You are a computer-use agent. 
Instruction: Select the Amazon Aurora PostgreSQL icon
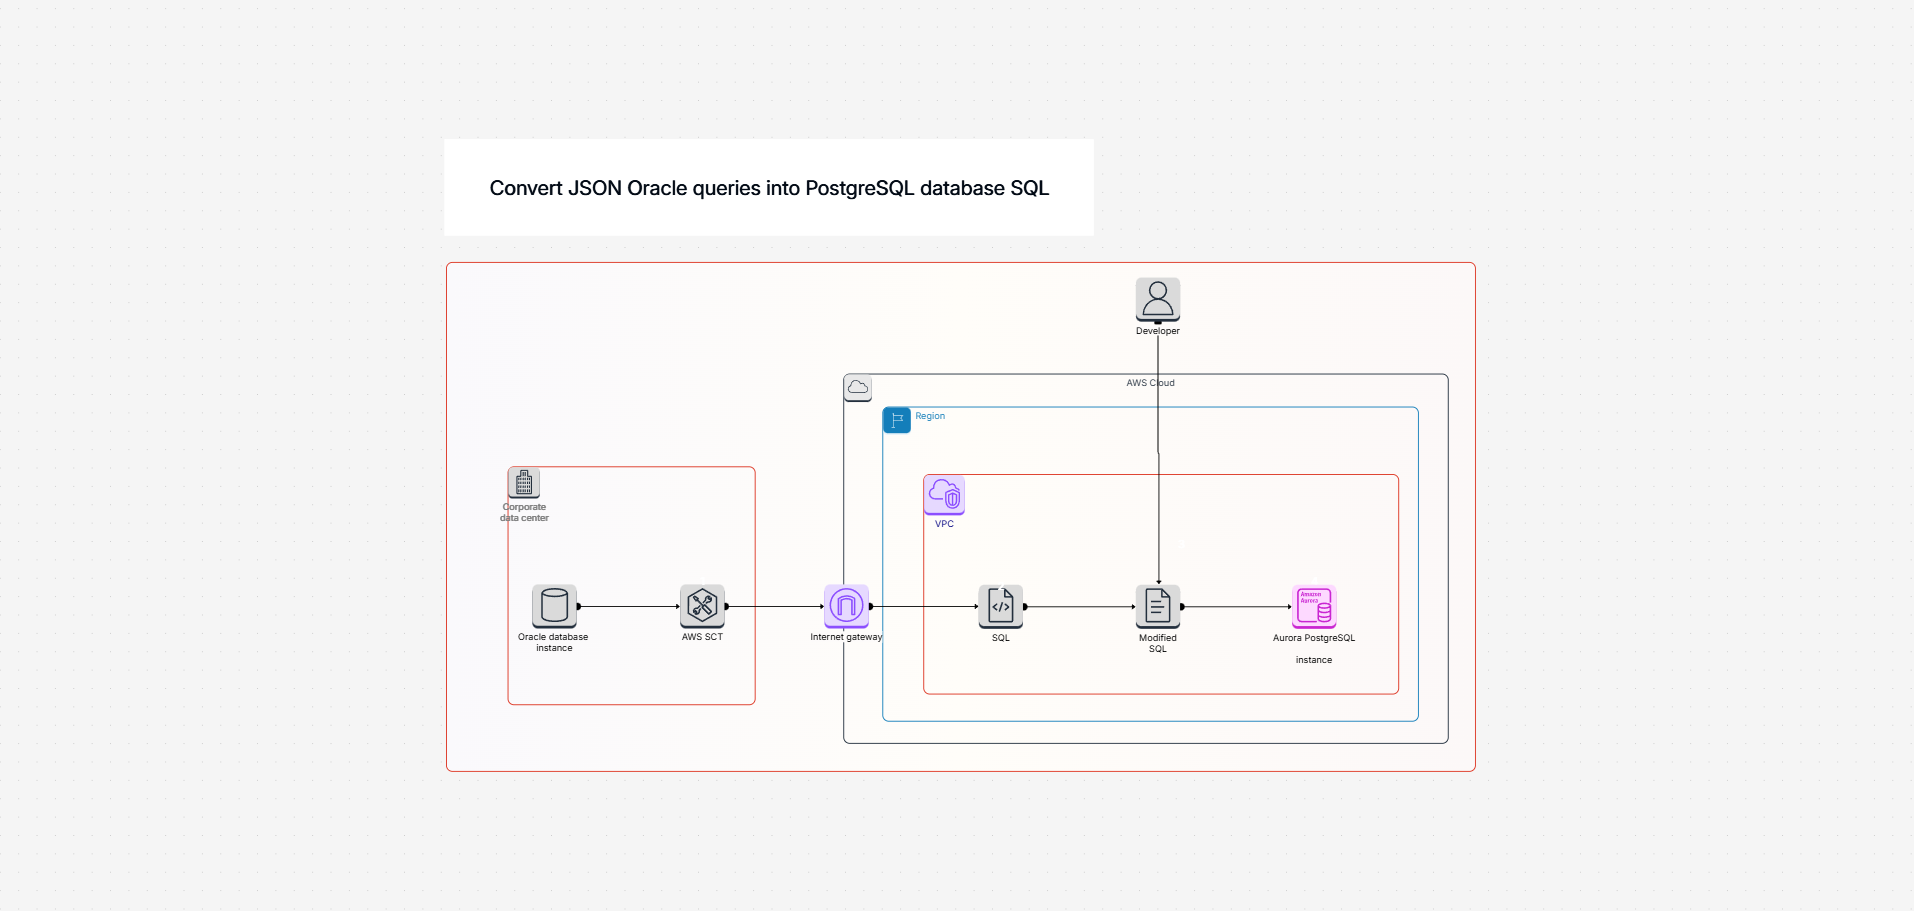click(1314, 606)
